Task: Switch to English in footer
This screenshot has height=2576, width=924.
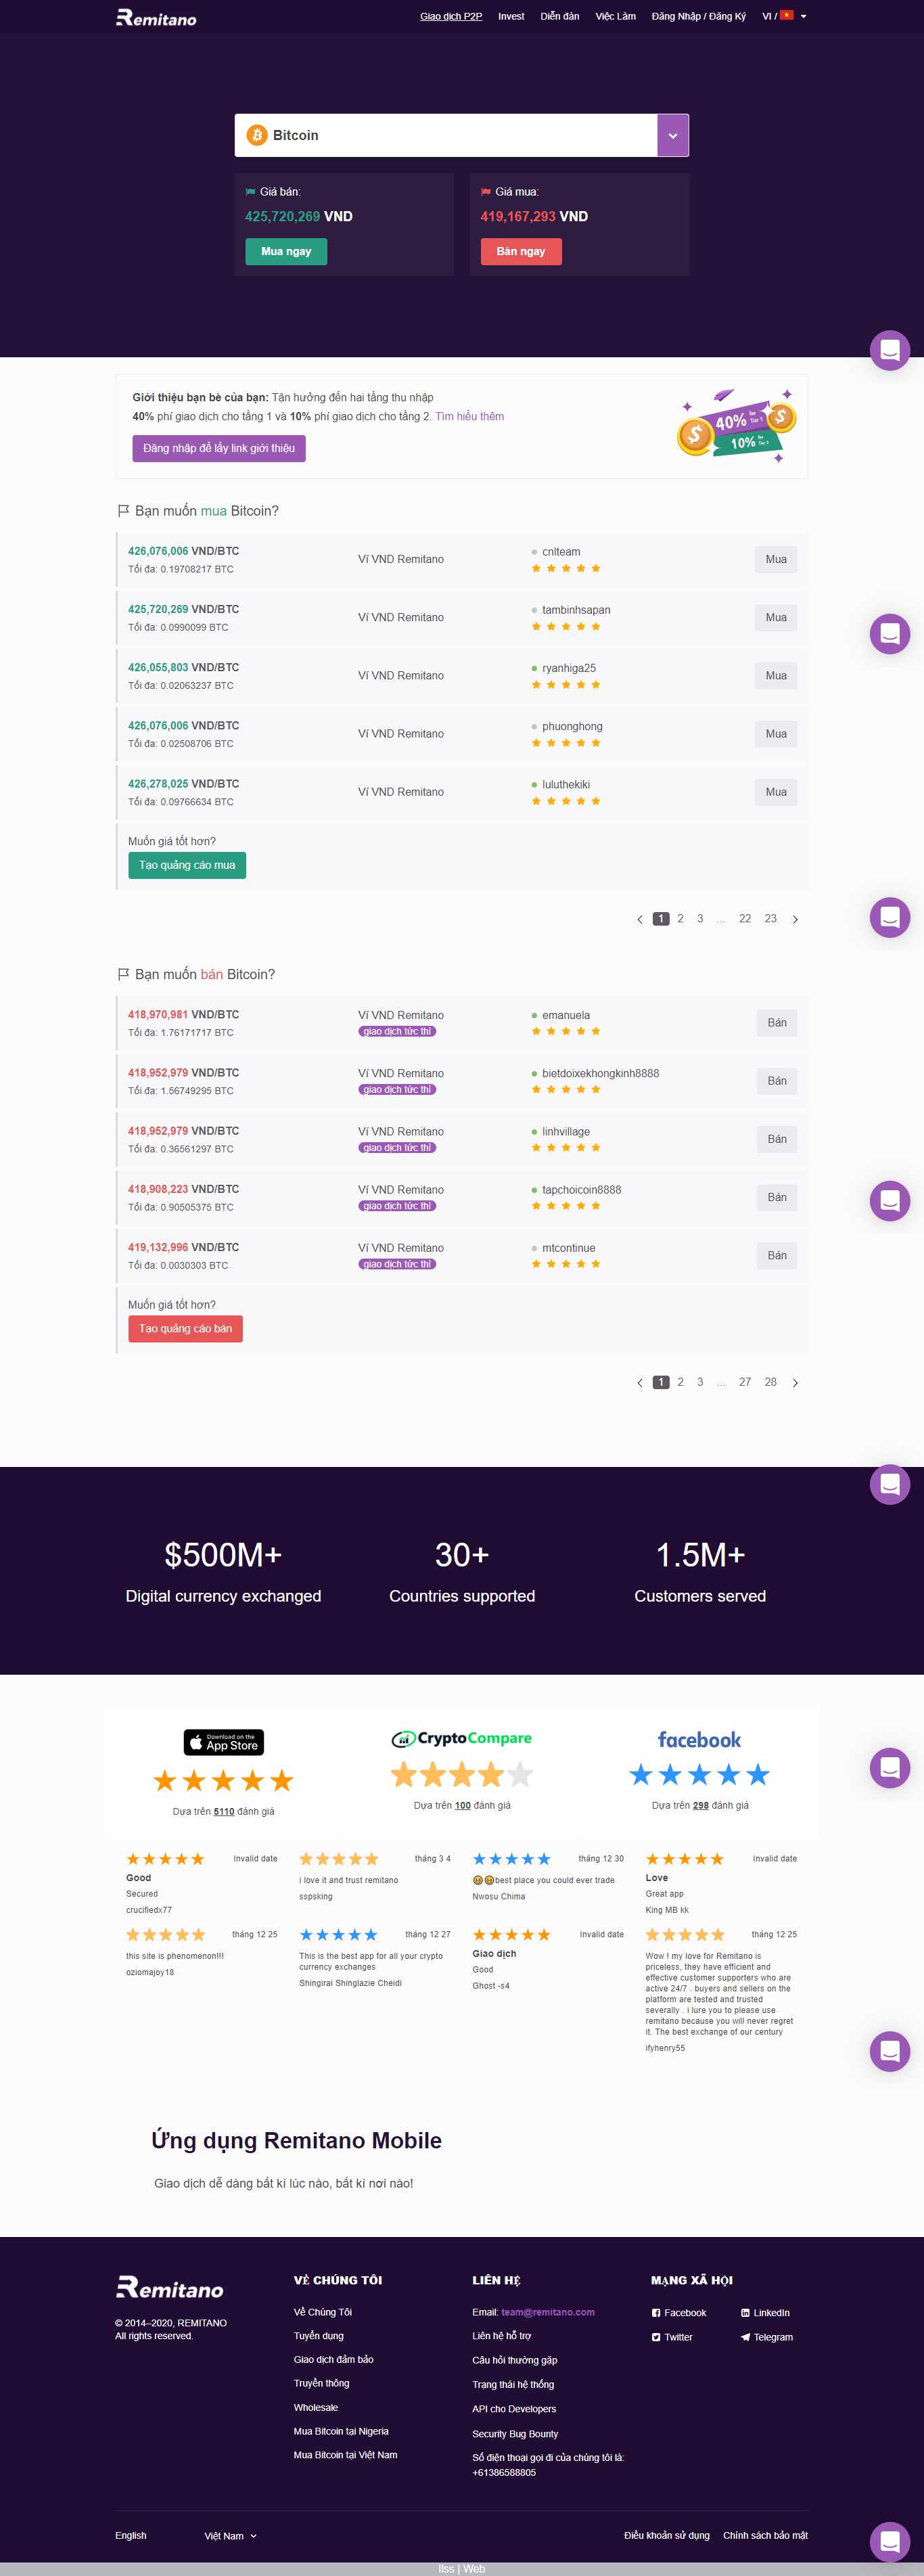Action: coord(131,2535)
